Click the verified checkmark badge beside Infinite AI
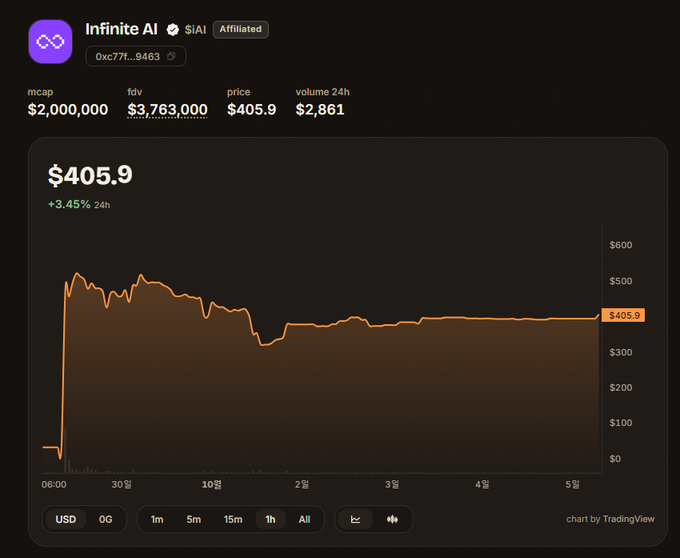The width and height of the screenshot is (680, 558). [x=173, y=29]
